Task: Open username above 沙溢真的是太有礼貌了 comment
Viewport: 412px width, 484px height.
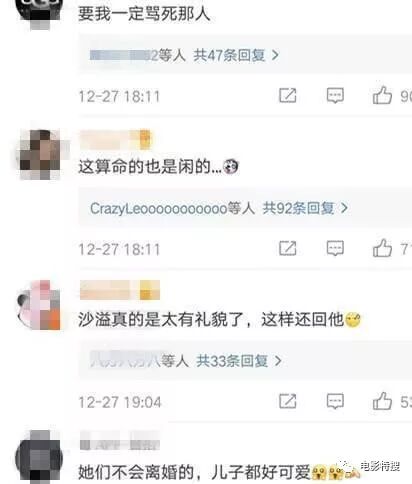Action: 120,290
